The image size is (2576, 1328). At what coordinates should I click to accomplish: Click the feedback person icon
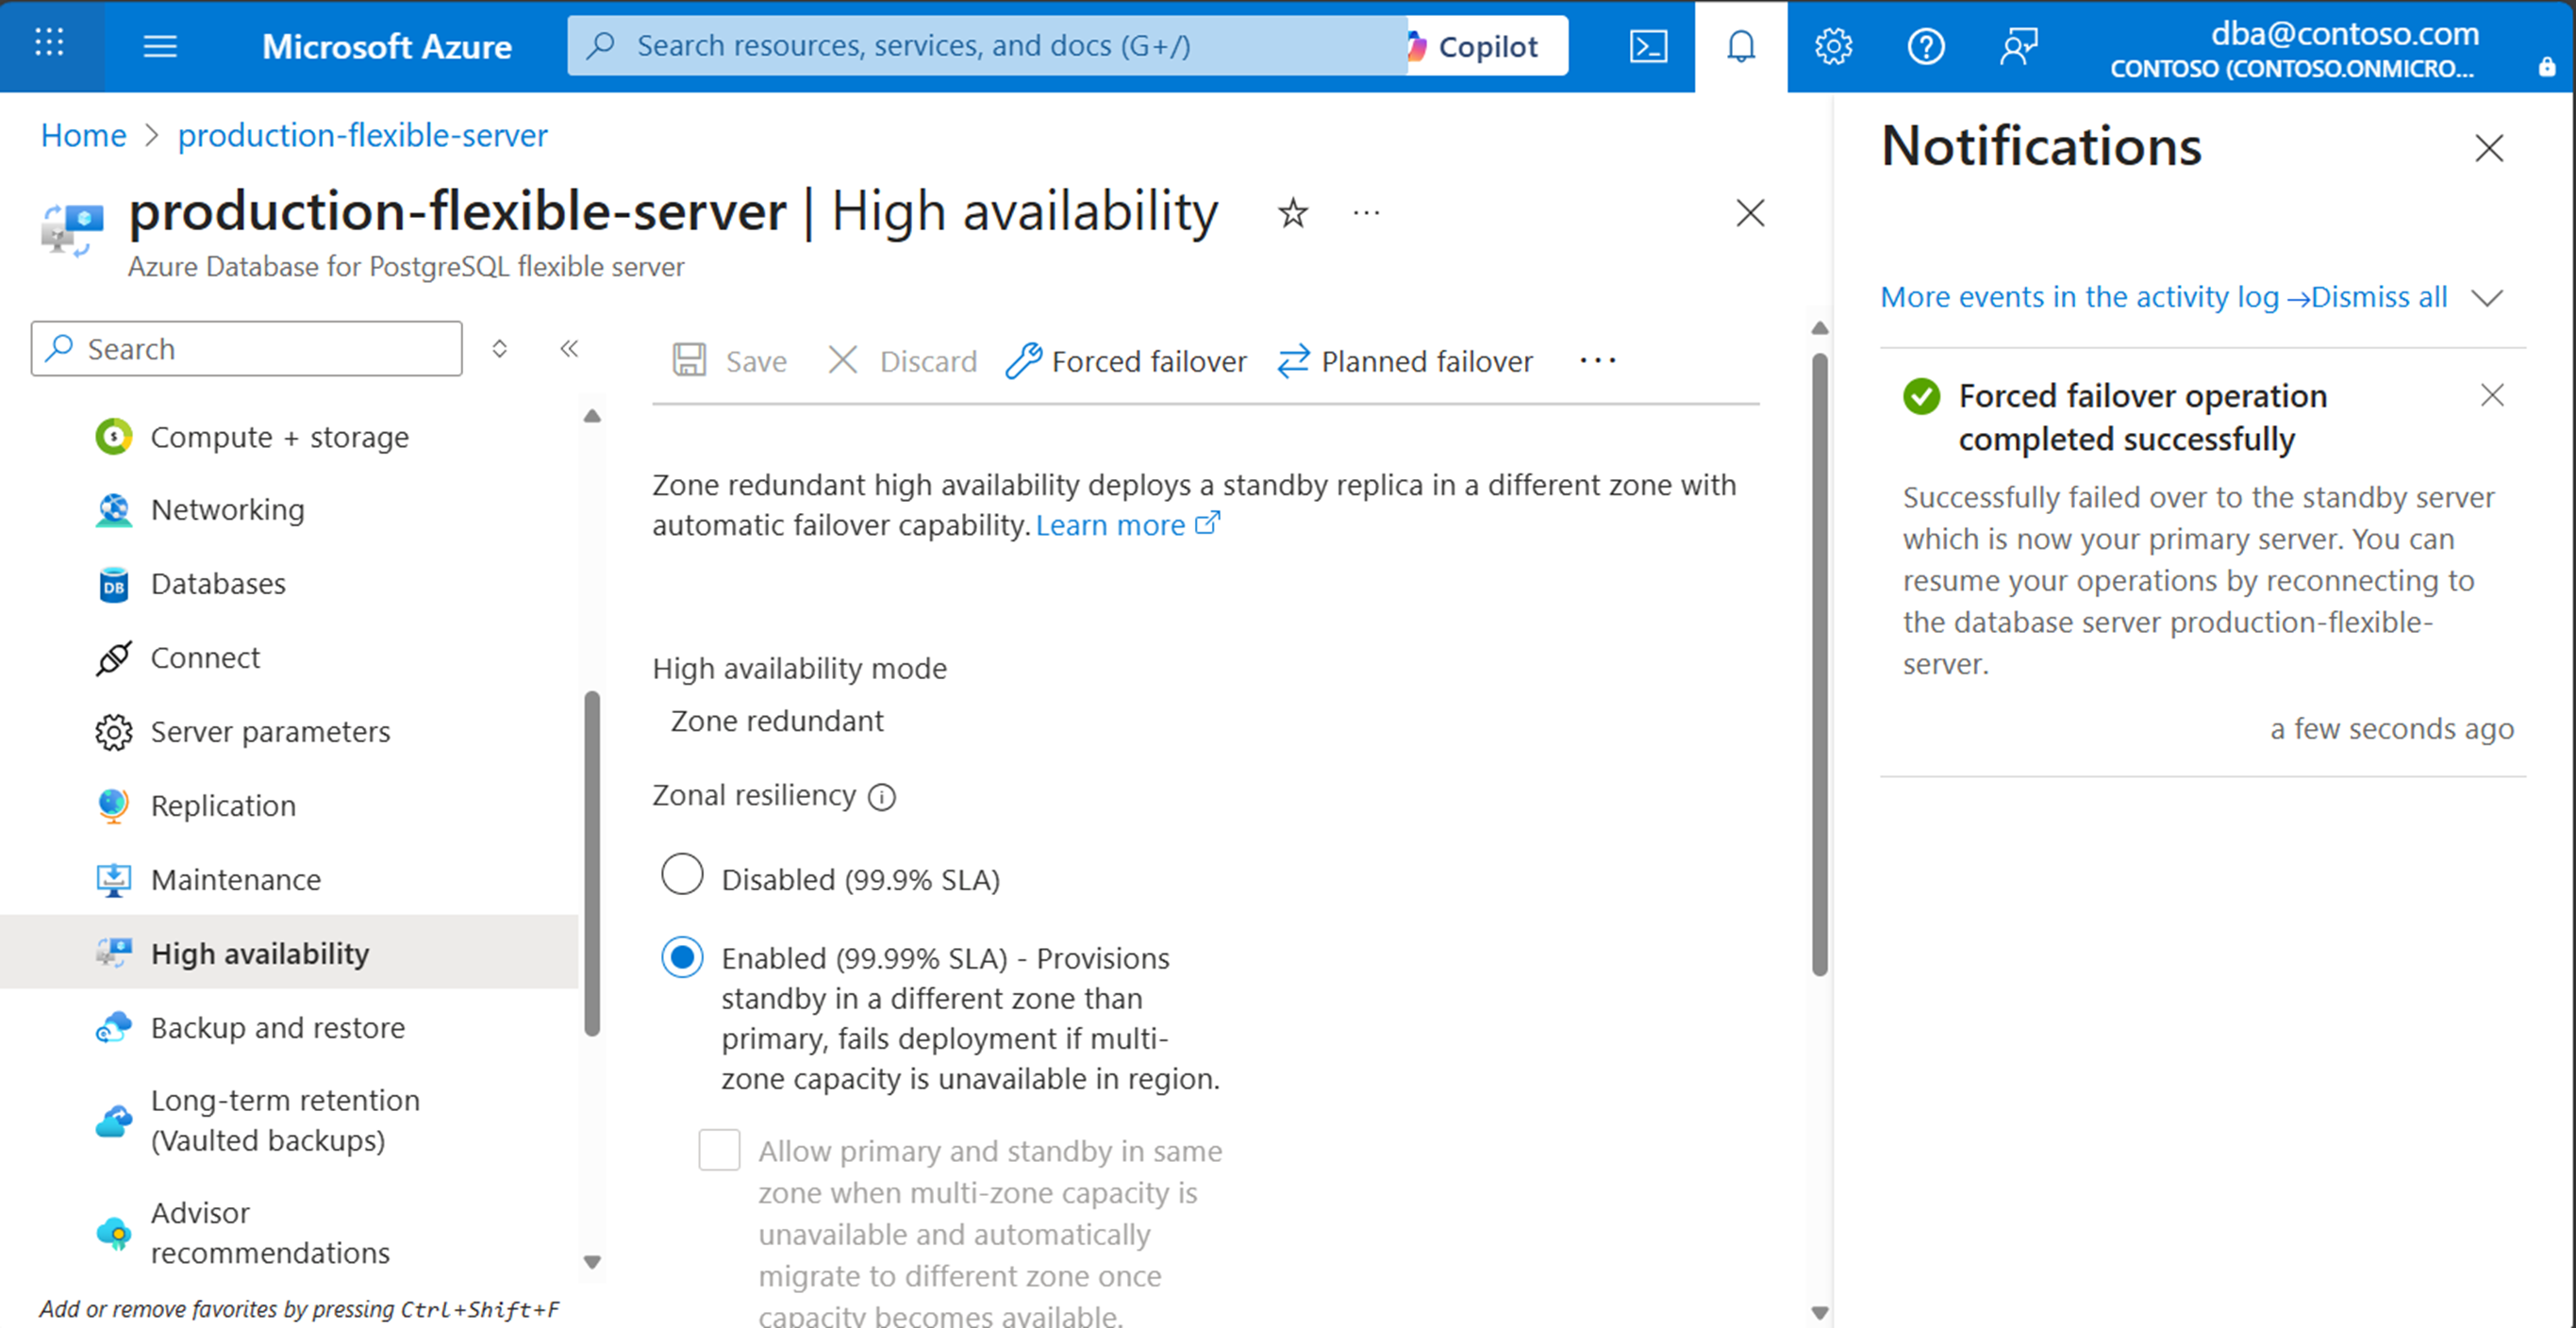pyautogui.click(x=2018, y=46)
